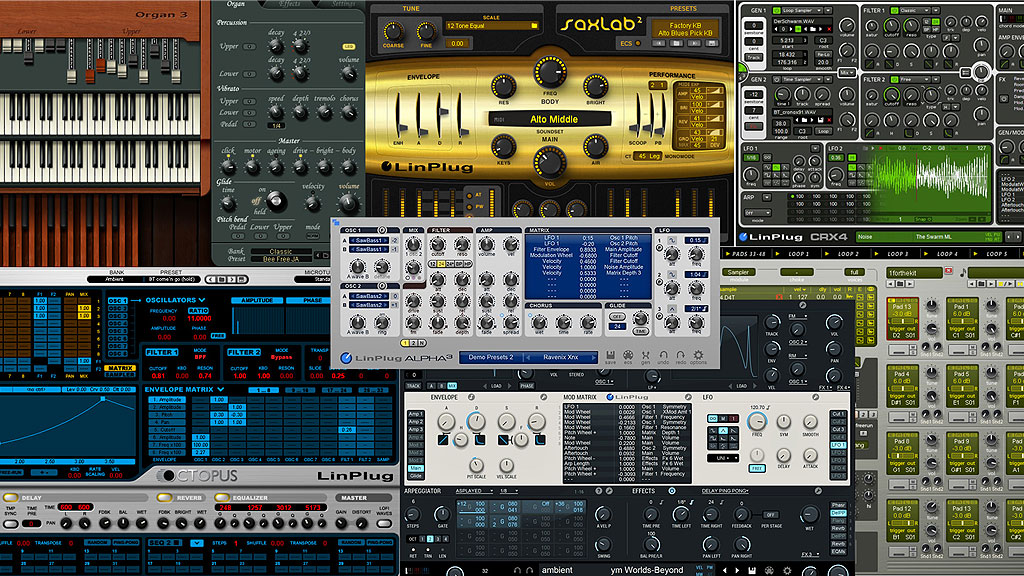This screenshot has height=576, width=1024.
Task: Expand the Octopus ENVELOPE MATRIX dropdown
Action: [221, 389]
